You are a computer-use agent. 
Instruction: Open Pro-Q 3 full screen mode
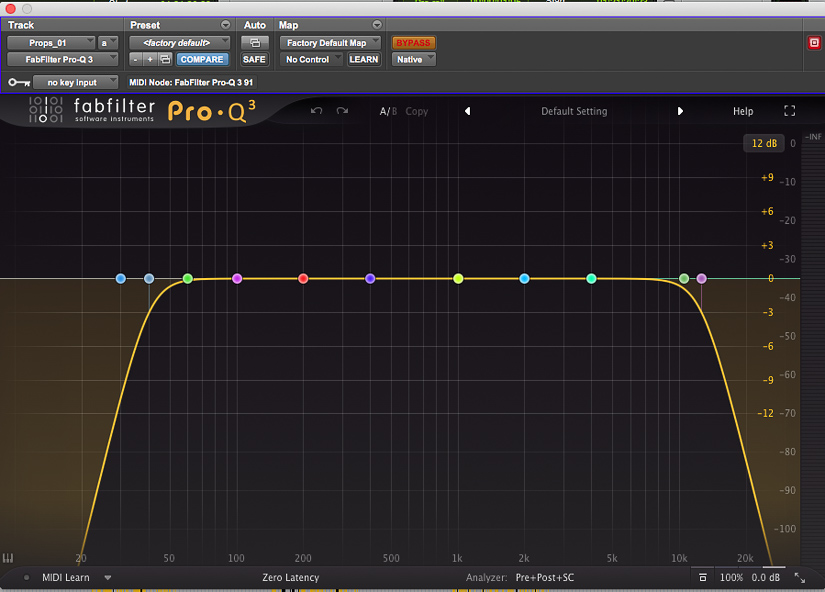click(x=789, y=111)
